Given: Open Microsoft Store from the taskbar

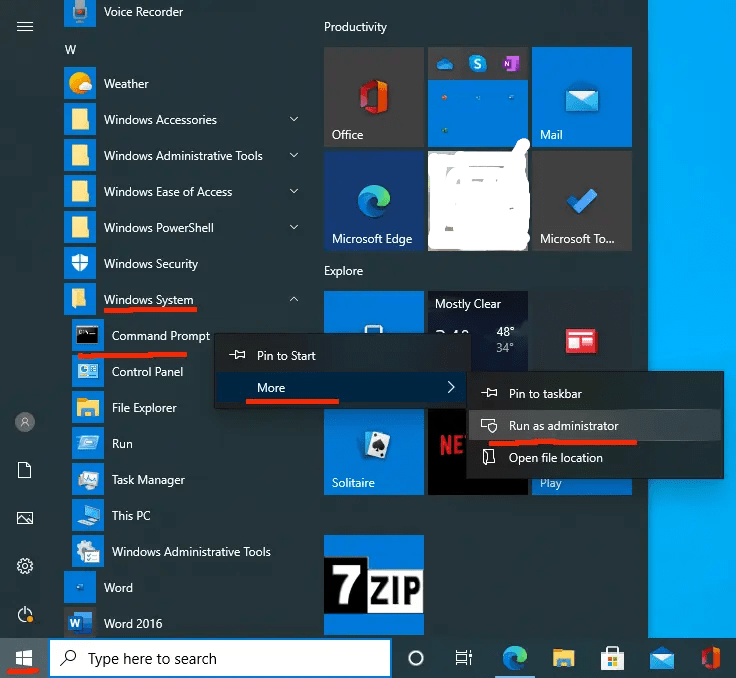Looking at the screenshot, I should coord(612,658).
